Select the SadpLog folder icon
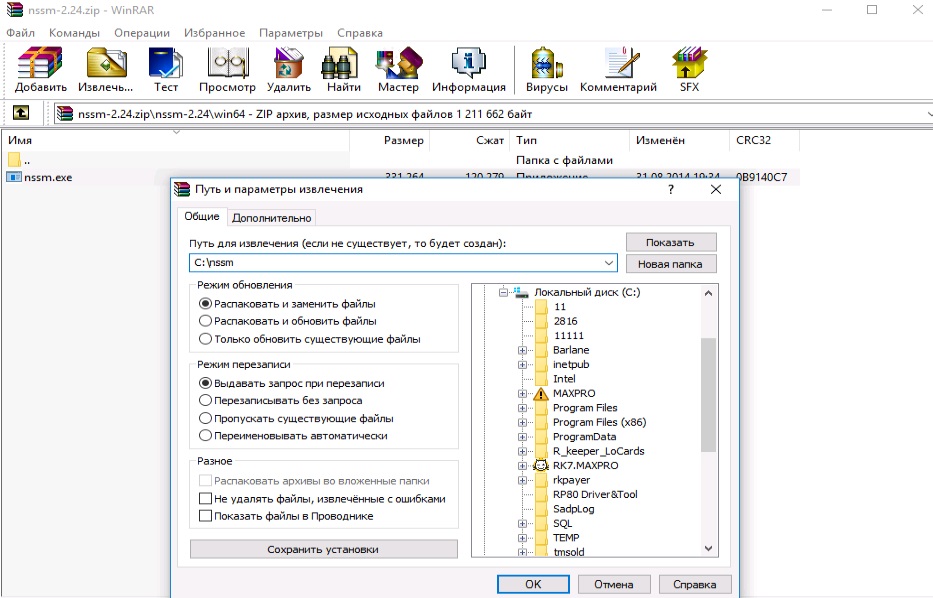Screen dimensions: 933x598 click(x=541, y=509)
